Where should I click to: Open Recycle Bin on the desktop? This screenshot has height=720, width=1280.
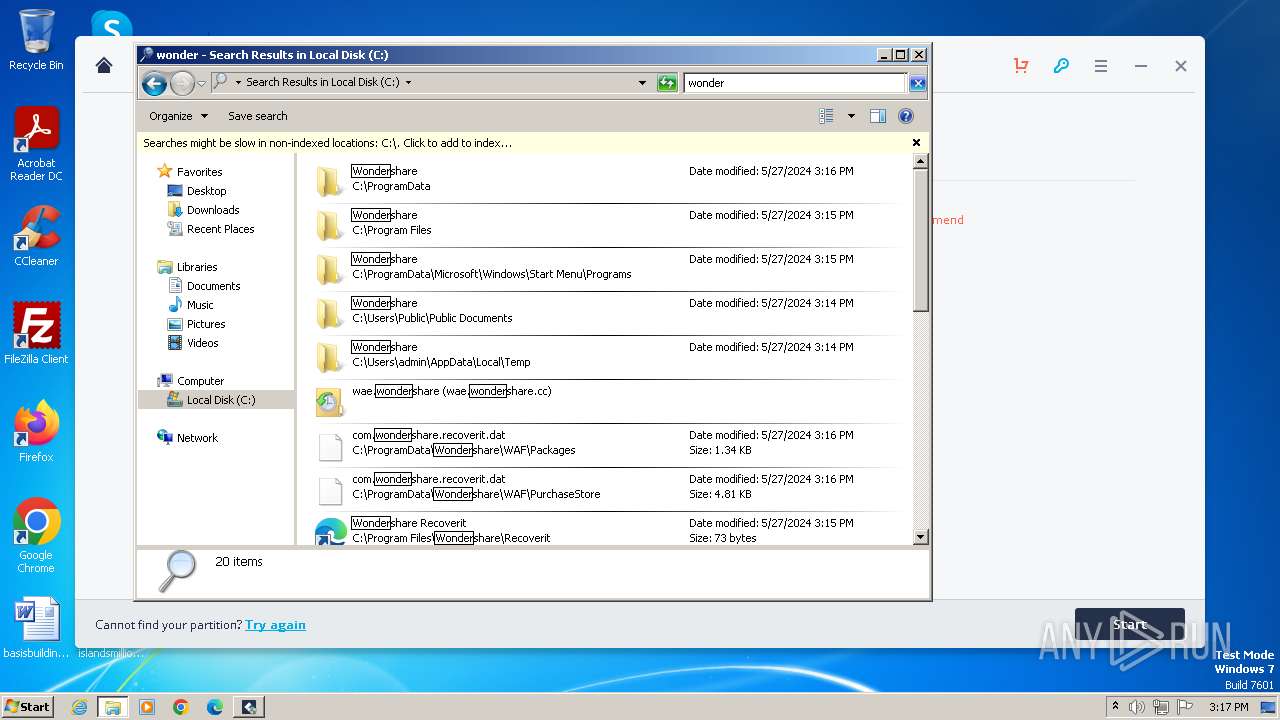36,40
